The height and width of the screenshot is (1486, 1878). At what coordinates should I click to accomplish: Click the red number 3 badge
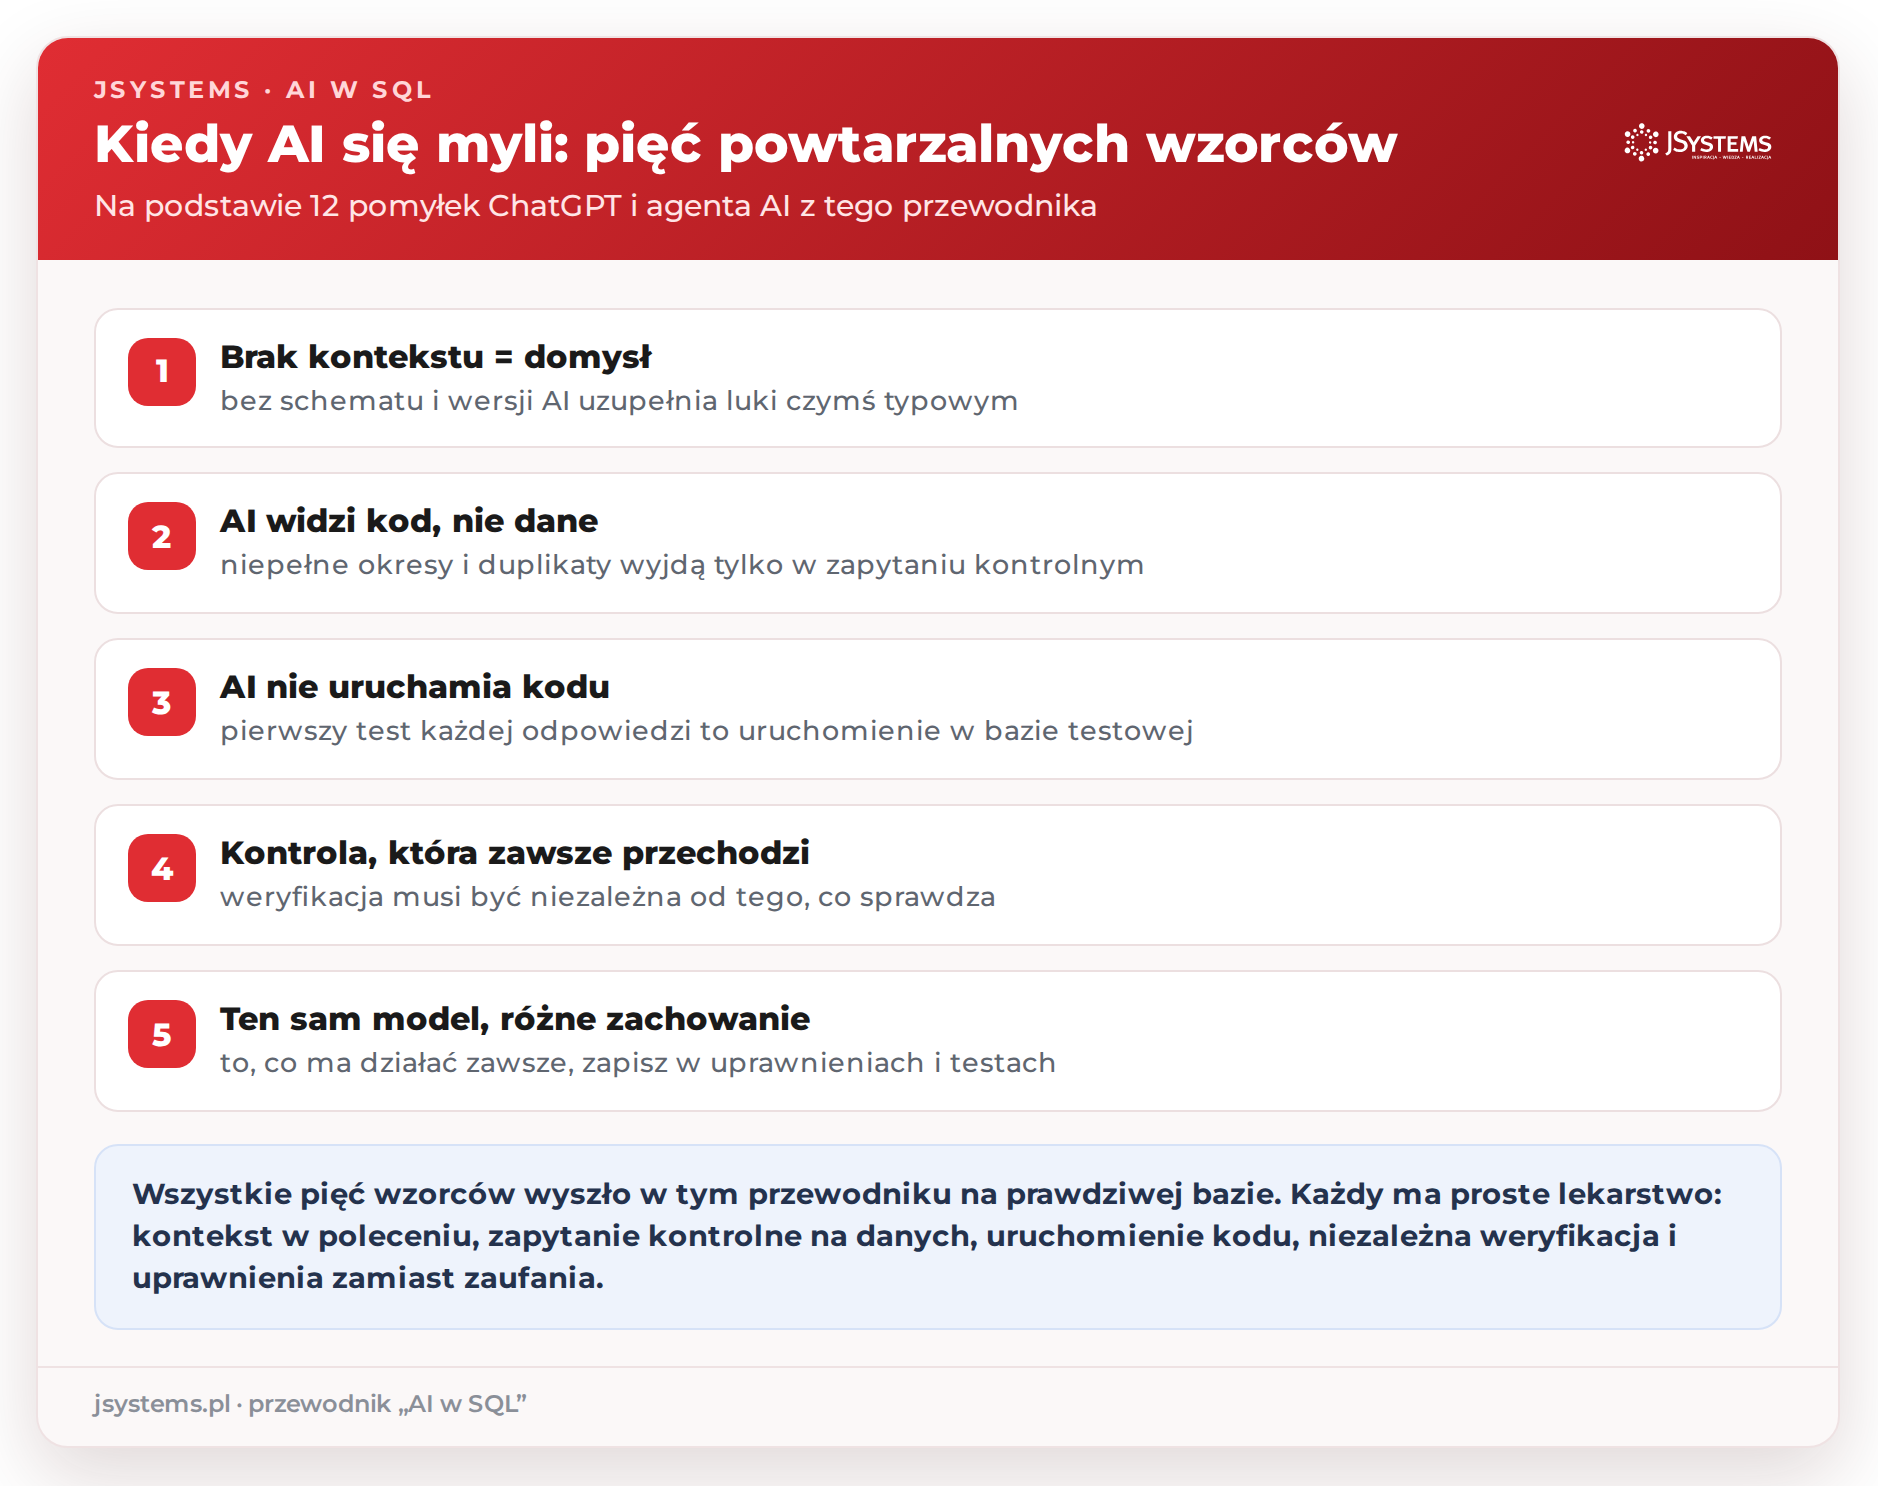coord(162,702)
